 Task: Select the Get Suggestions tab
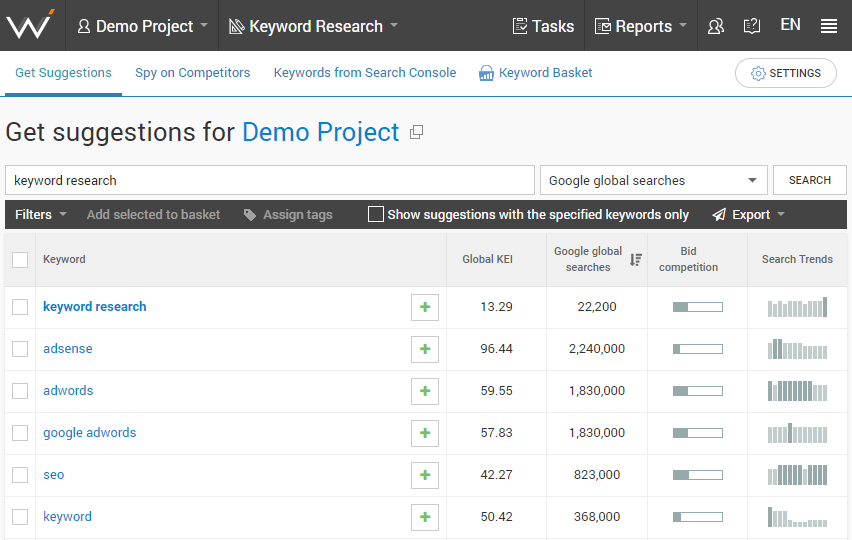point(63,73)
